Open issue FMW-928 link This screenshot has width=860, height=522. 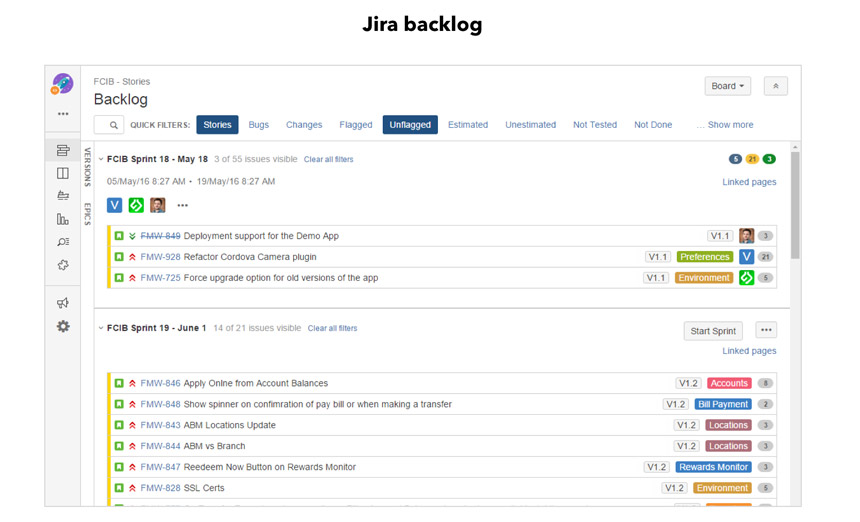[x=160, y=257]
